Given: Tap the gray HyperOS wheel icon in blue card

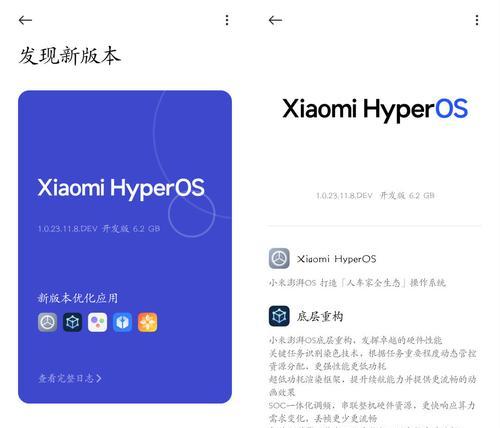Looking at the screenshot, I should pos(47,322).
